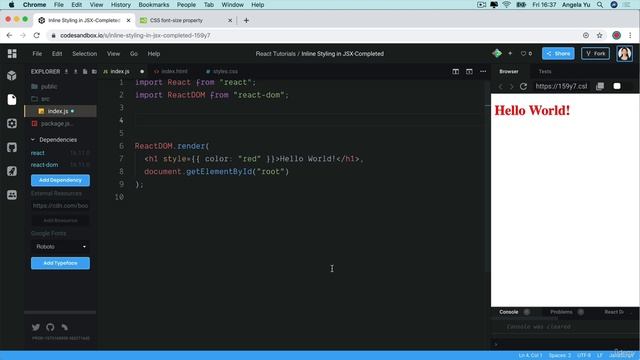Open Configuration Files gear icon in sidebar
The image size is (640, 360).
point(12,123)
